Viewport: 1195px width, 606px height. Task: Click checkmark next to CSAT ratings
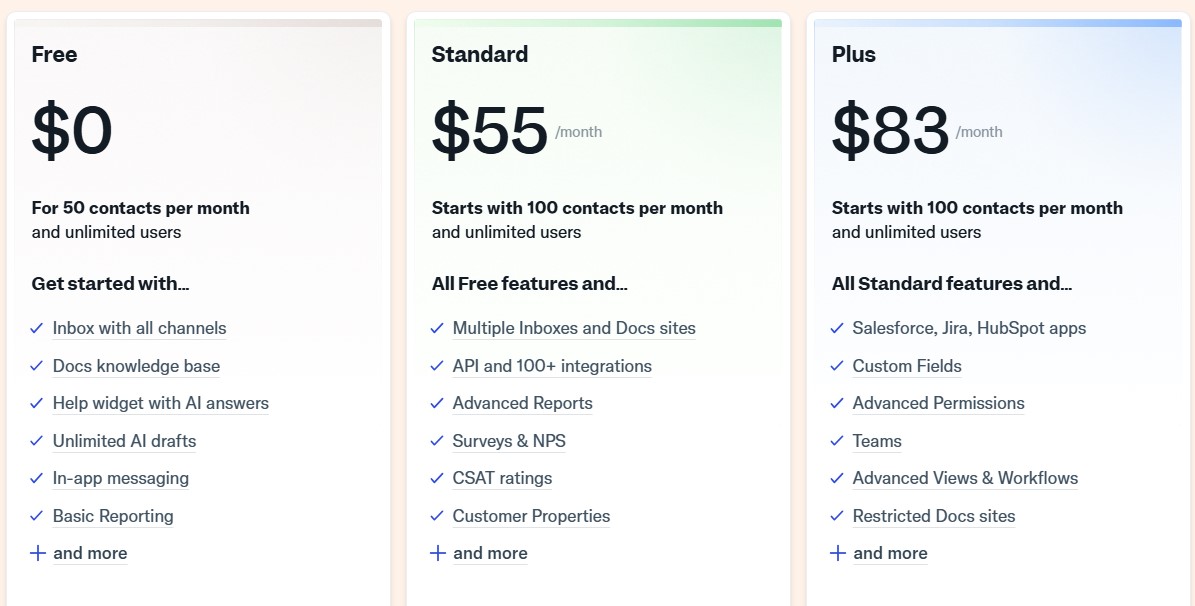tap(437, 479)
